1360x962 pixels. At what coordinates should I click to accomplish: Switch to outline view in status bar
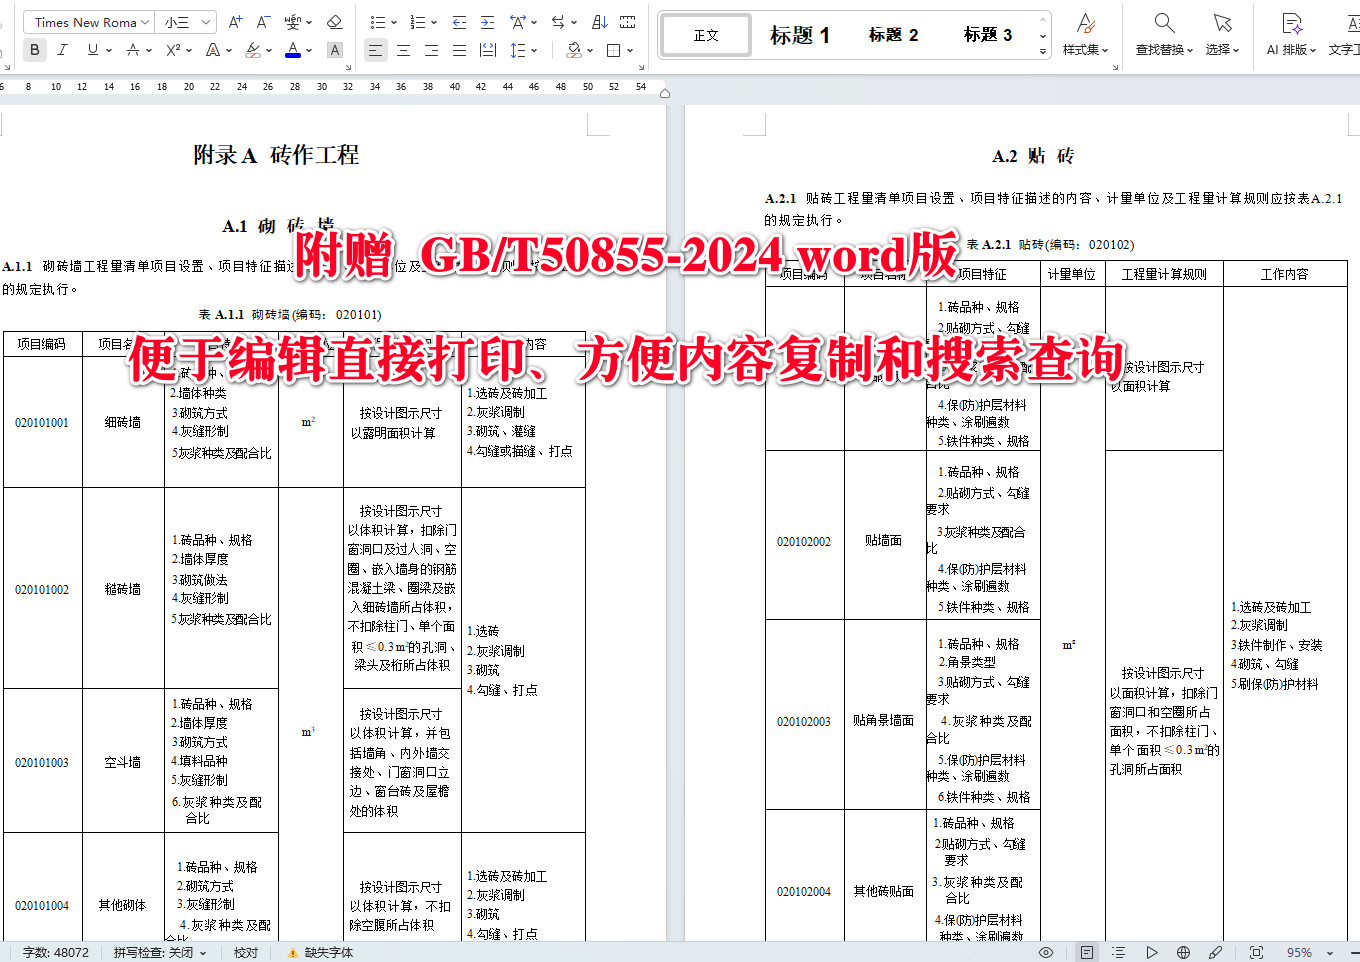pos(1119,952)
